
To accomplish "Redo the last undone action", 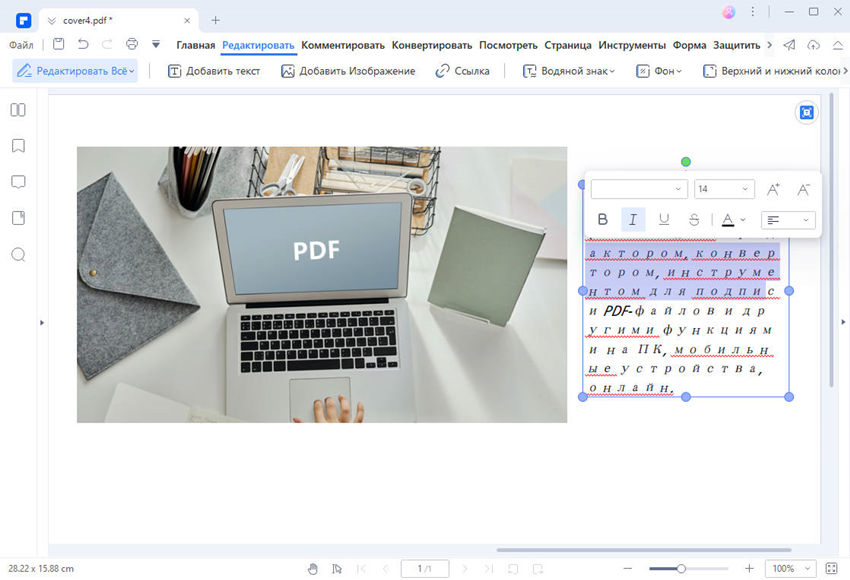I will coord(107,44).
